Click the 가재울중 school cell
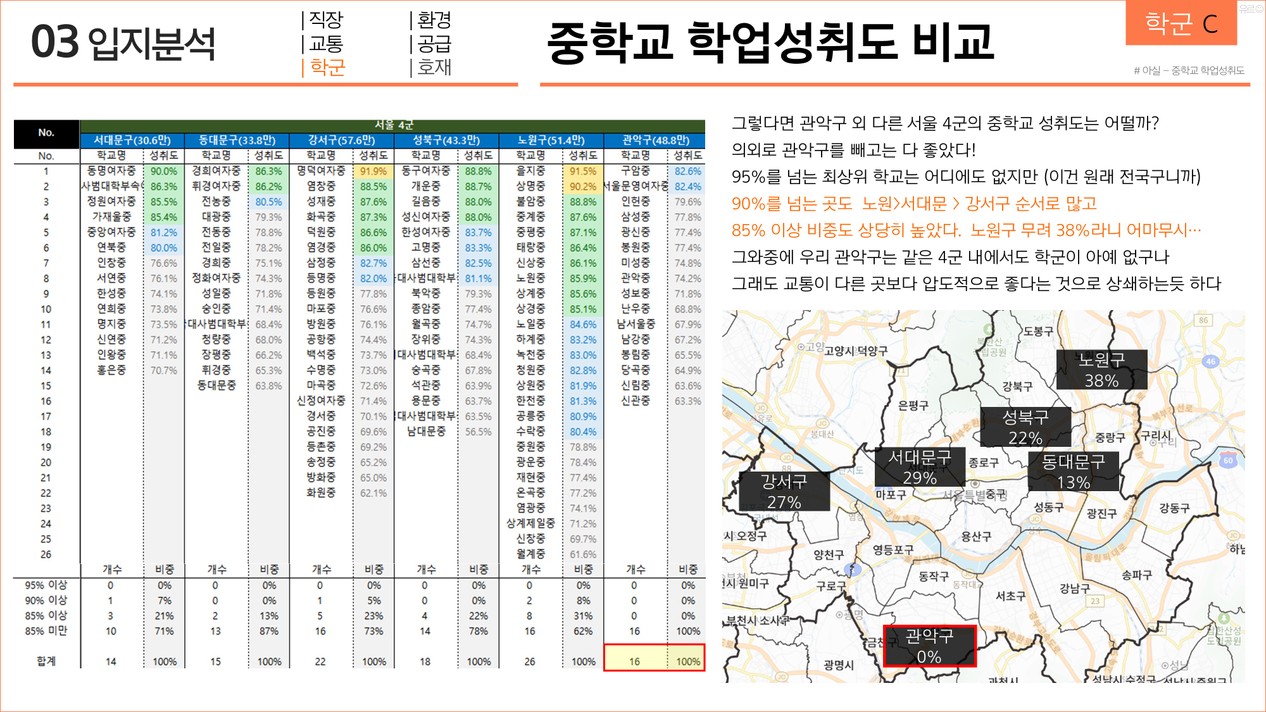 tap(111, 217)
